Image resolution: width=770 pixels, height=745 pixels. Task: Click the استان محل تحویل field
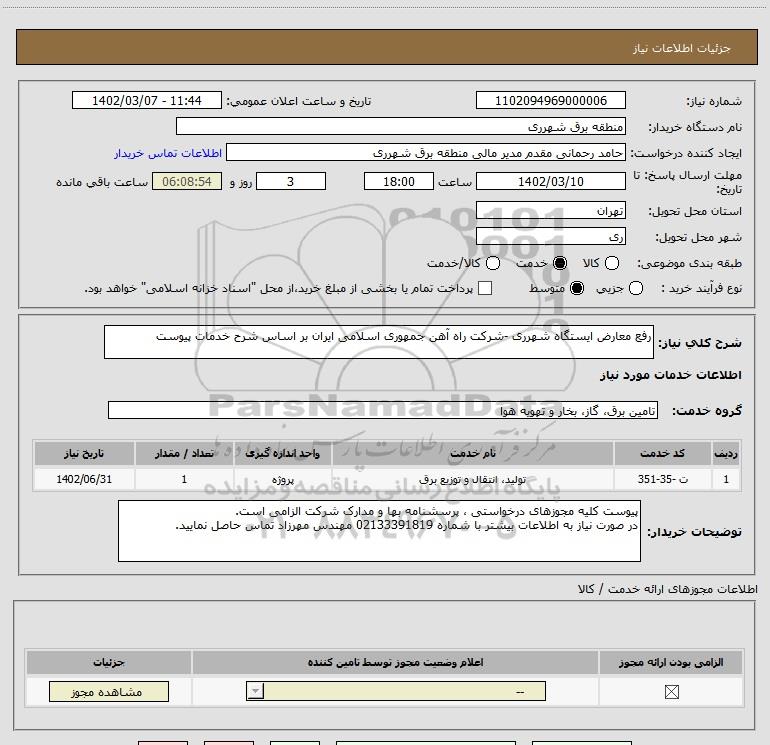point(550,211)
